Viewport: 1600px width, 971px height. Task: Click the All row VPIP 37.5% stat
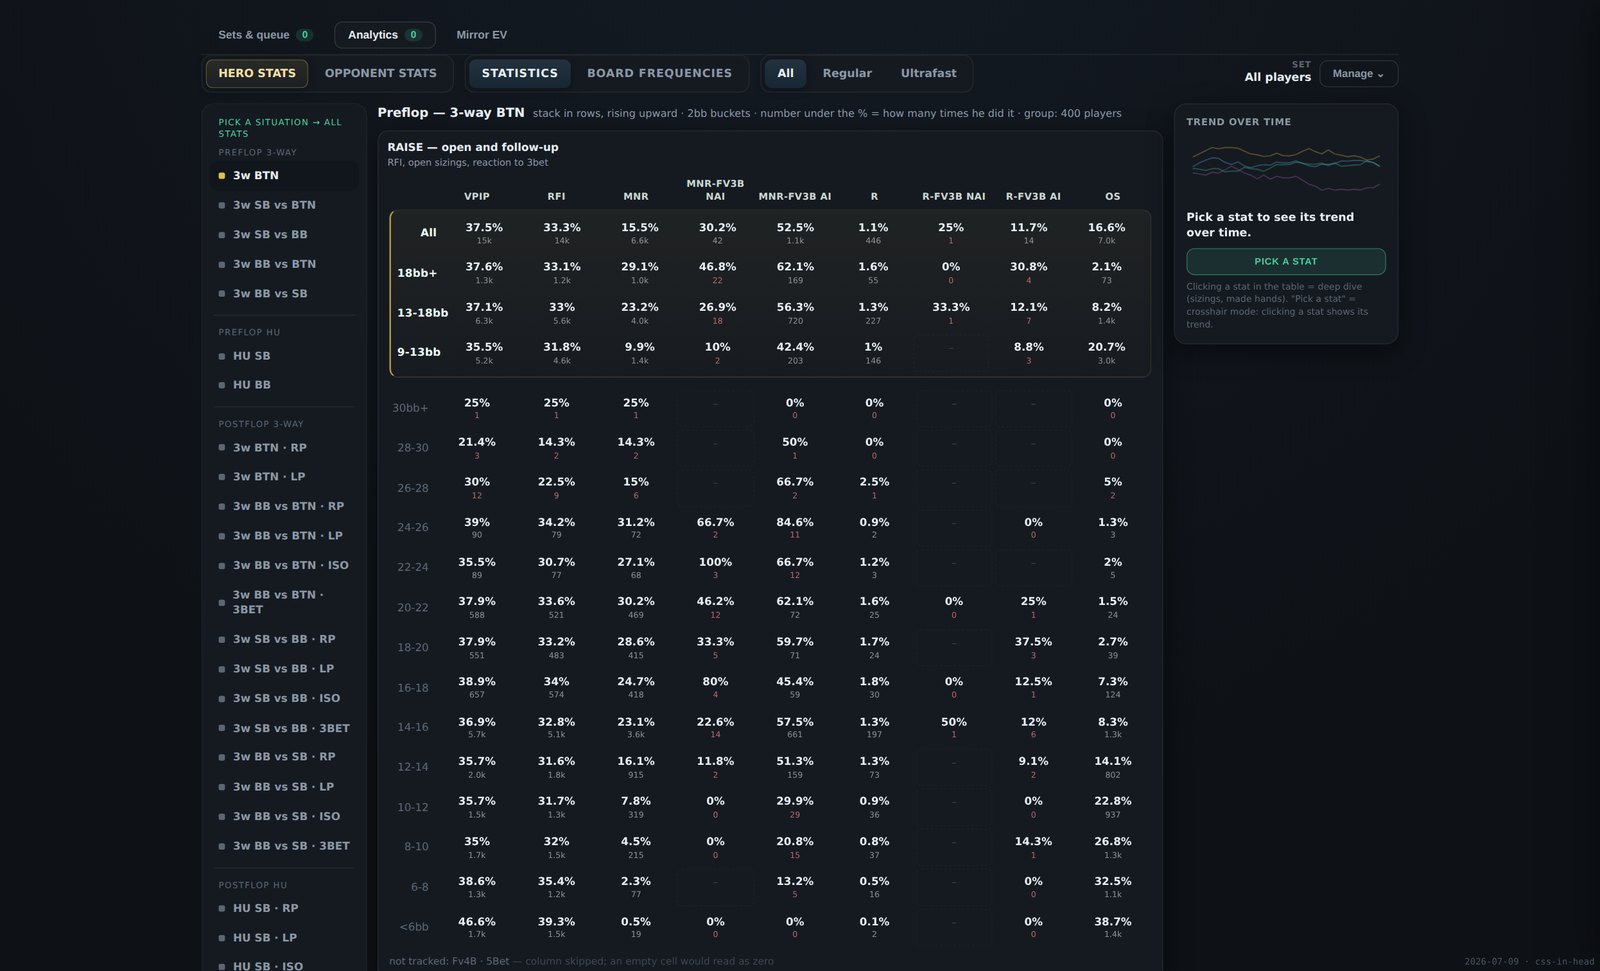(x=484, y=233)
